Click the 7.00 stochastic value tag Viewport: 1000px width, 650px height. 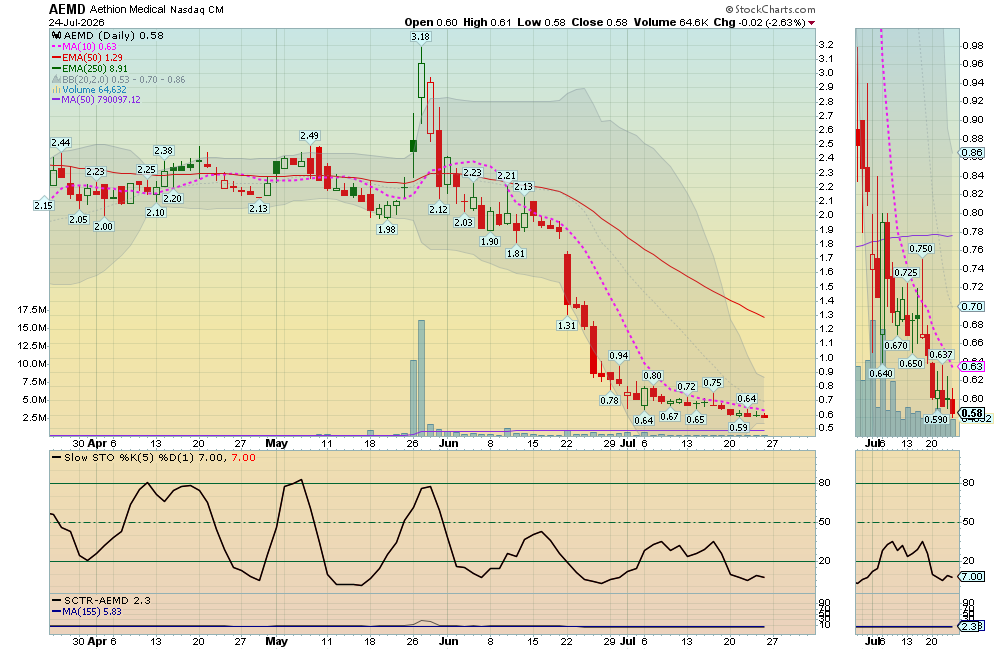[x=972, y=576]
